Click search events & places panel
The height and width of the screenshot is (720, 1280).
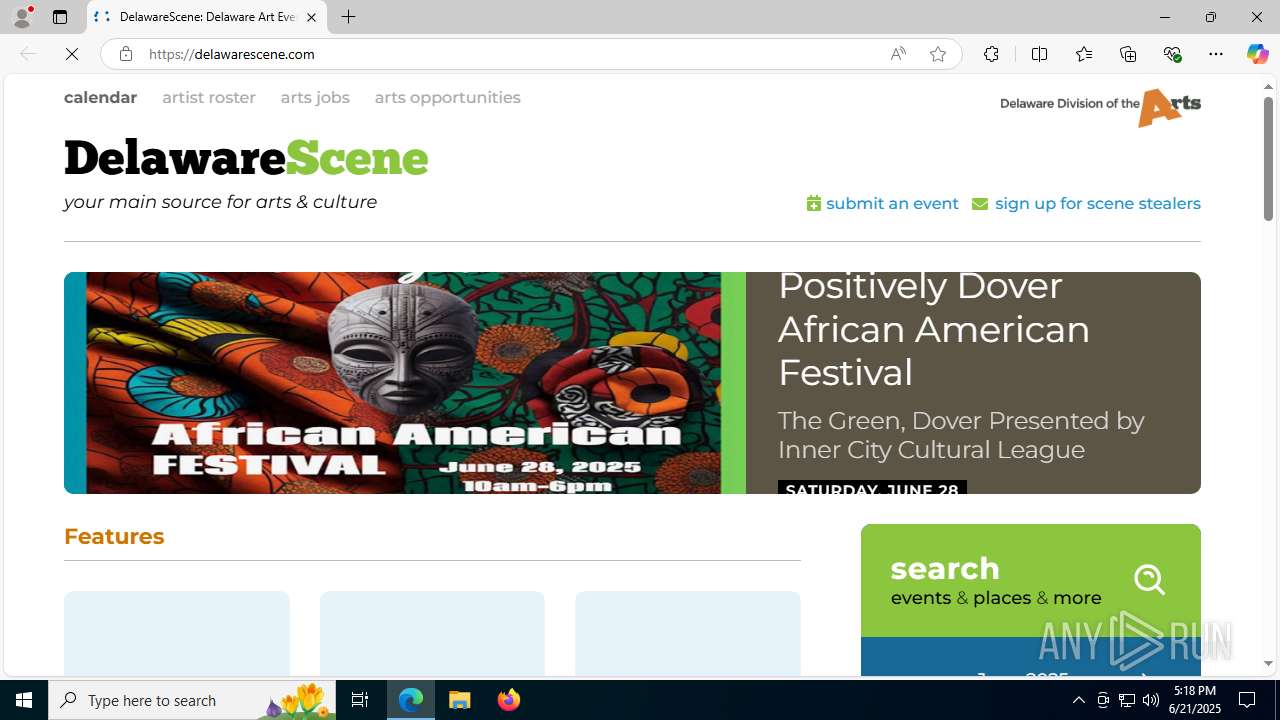pos(1030,581)
